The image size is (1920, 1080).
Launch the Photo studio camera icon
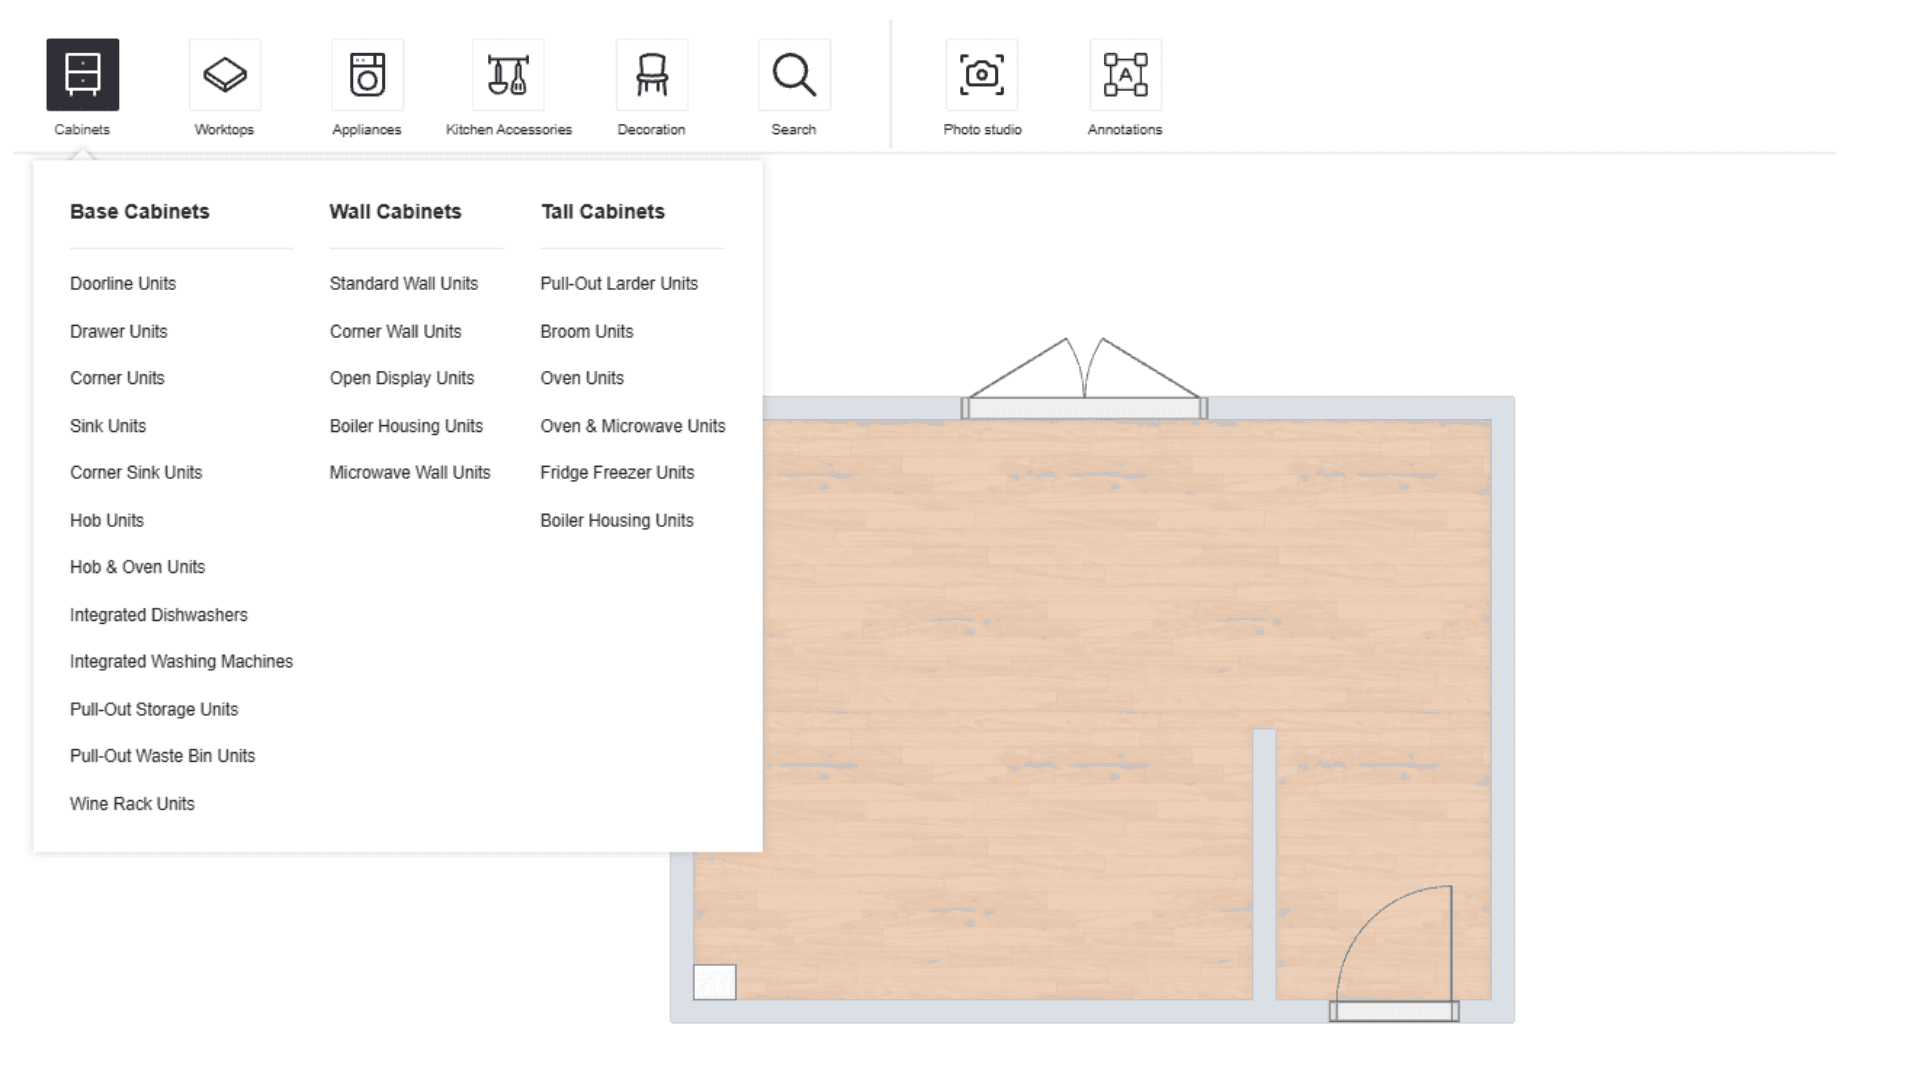982,75
